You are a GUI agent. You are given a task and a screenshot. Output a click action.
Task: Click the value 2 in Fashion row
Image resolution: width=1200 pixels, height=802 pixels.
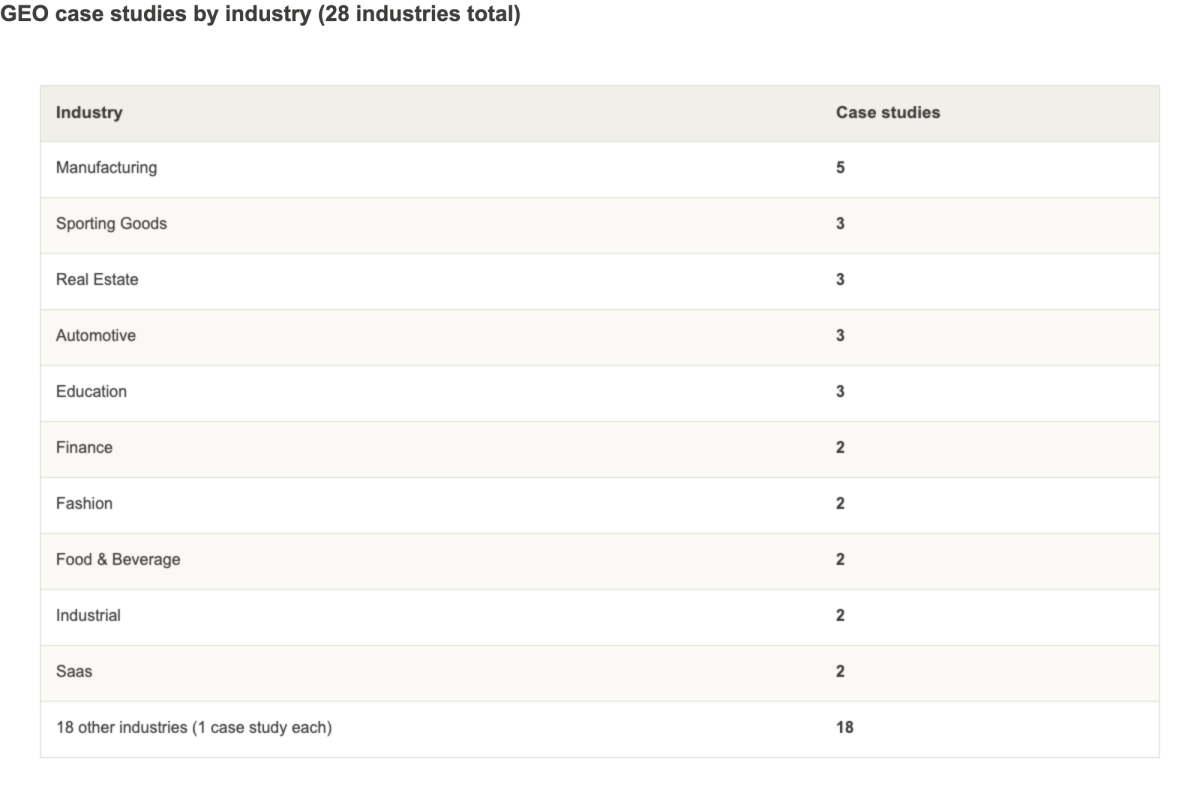point(840,504)
